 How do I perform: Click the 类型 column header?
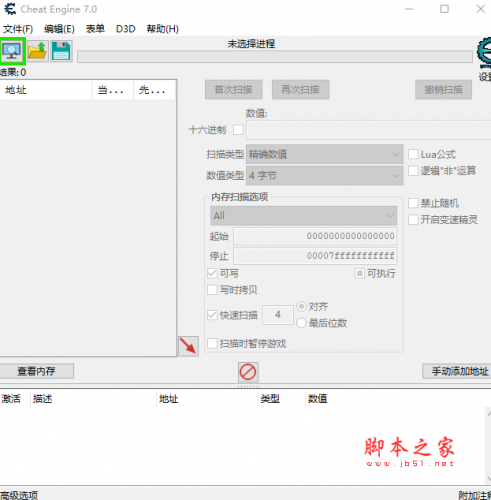pyautogui.click(x=282, y=398)
